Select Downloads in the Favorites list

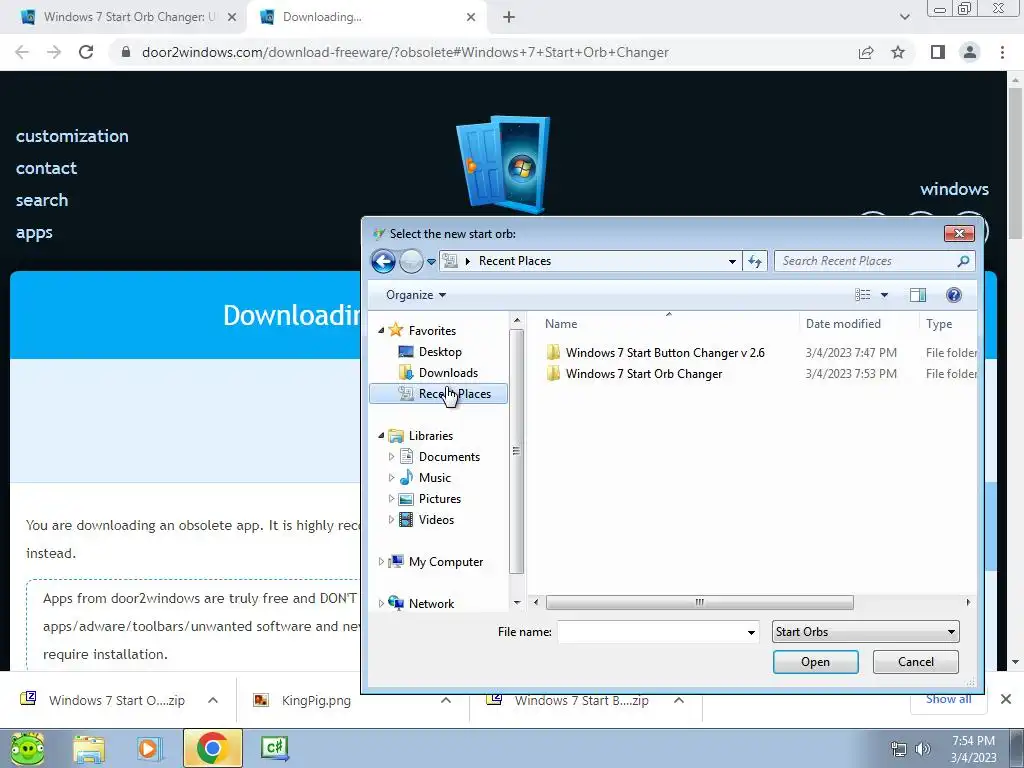pyautogui.click(x=448, y=373)
